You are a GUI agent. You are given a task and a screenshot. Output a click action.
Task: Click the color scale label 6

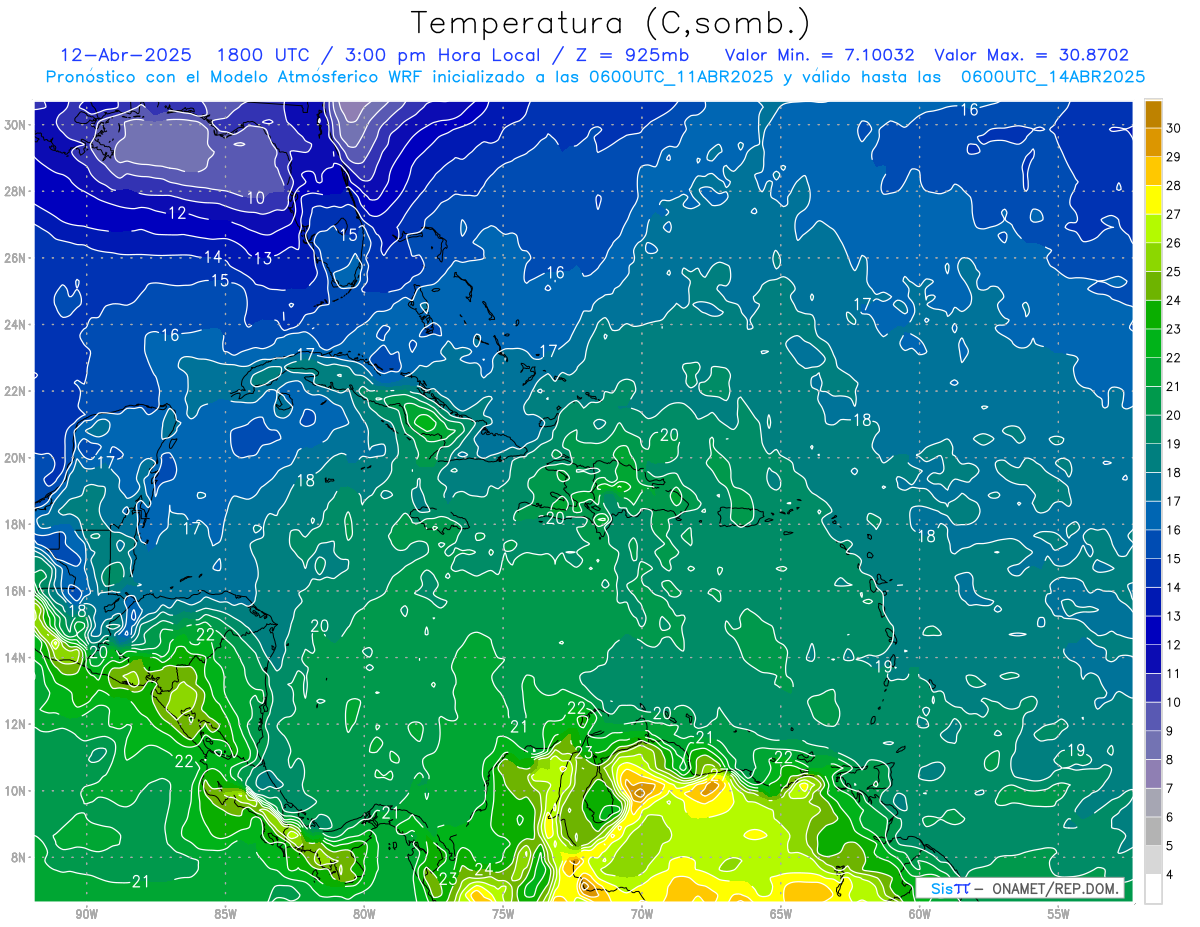[1170, 817]
